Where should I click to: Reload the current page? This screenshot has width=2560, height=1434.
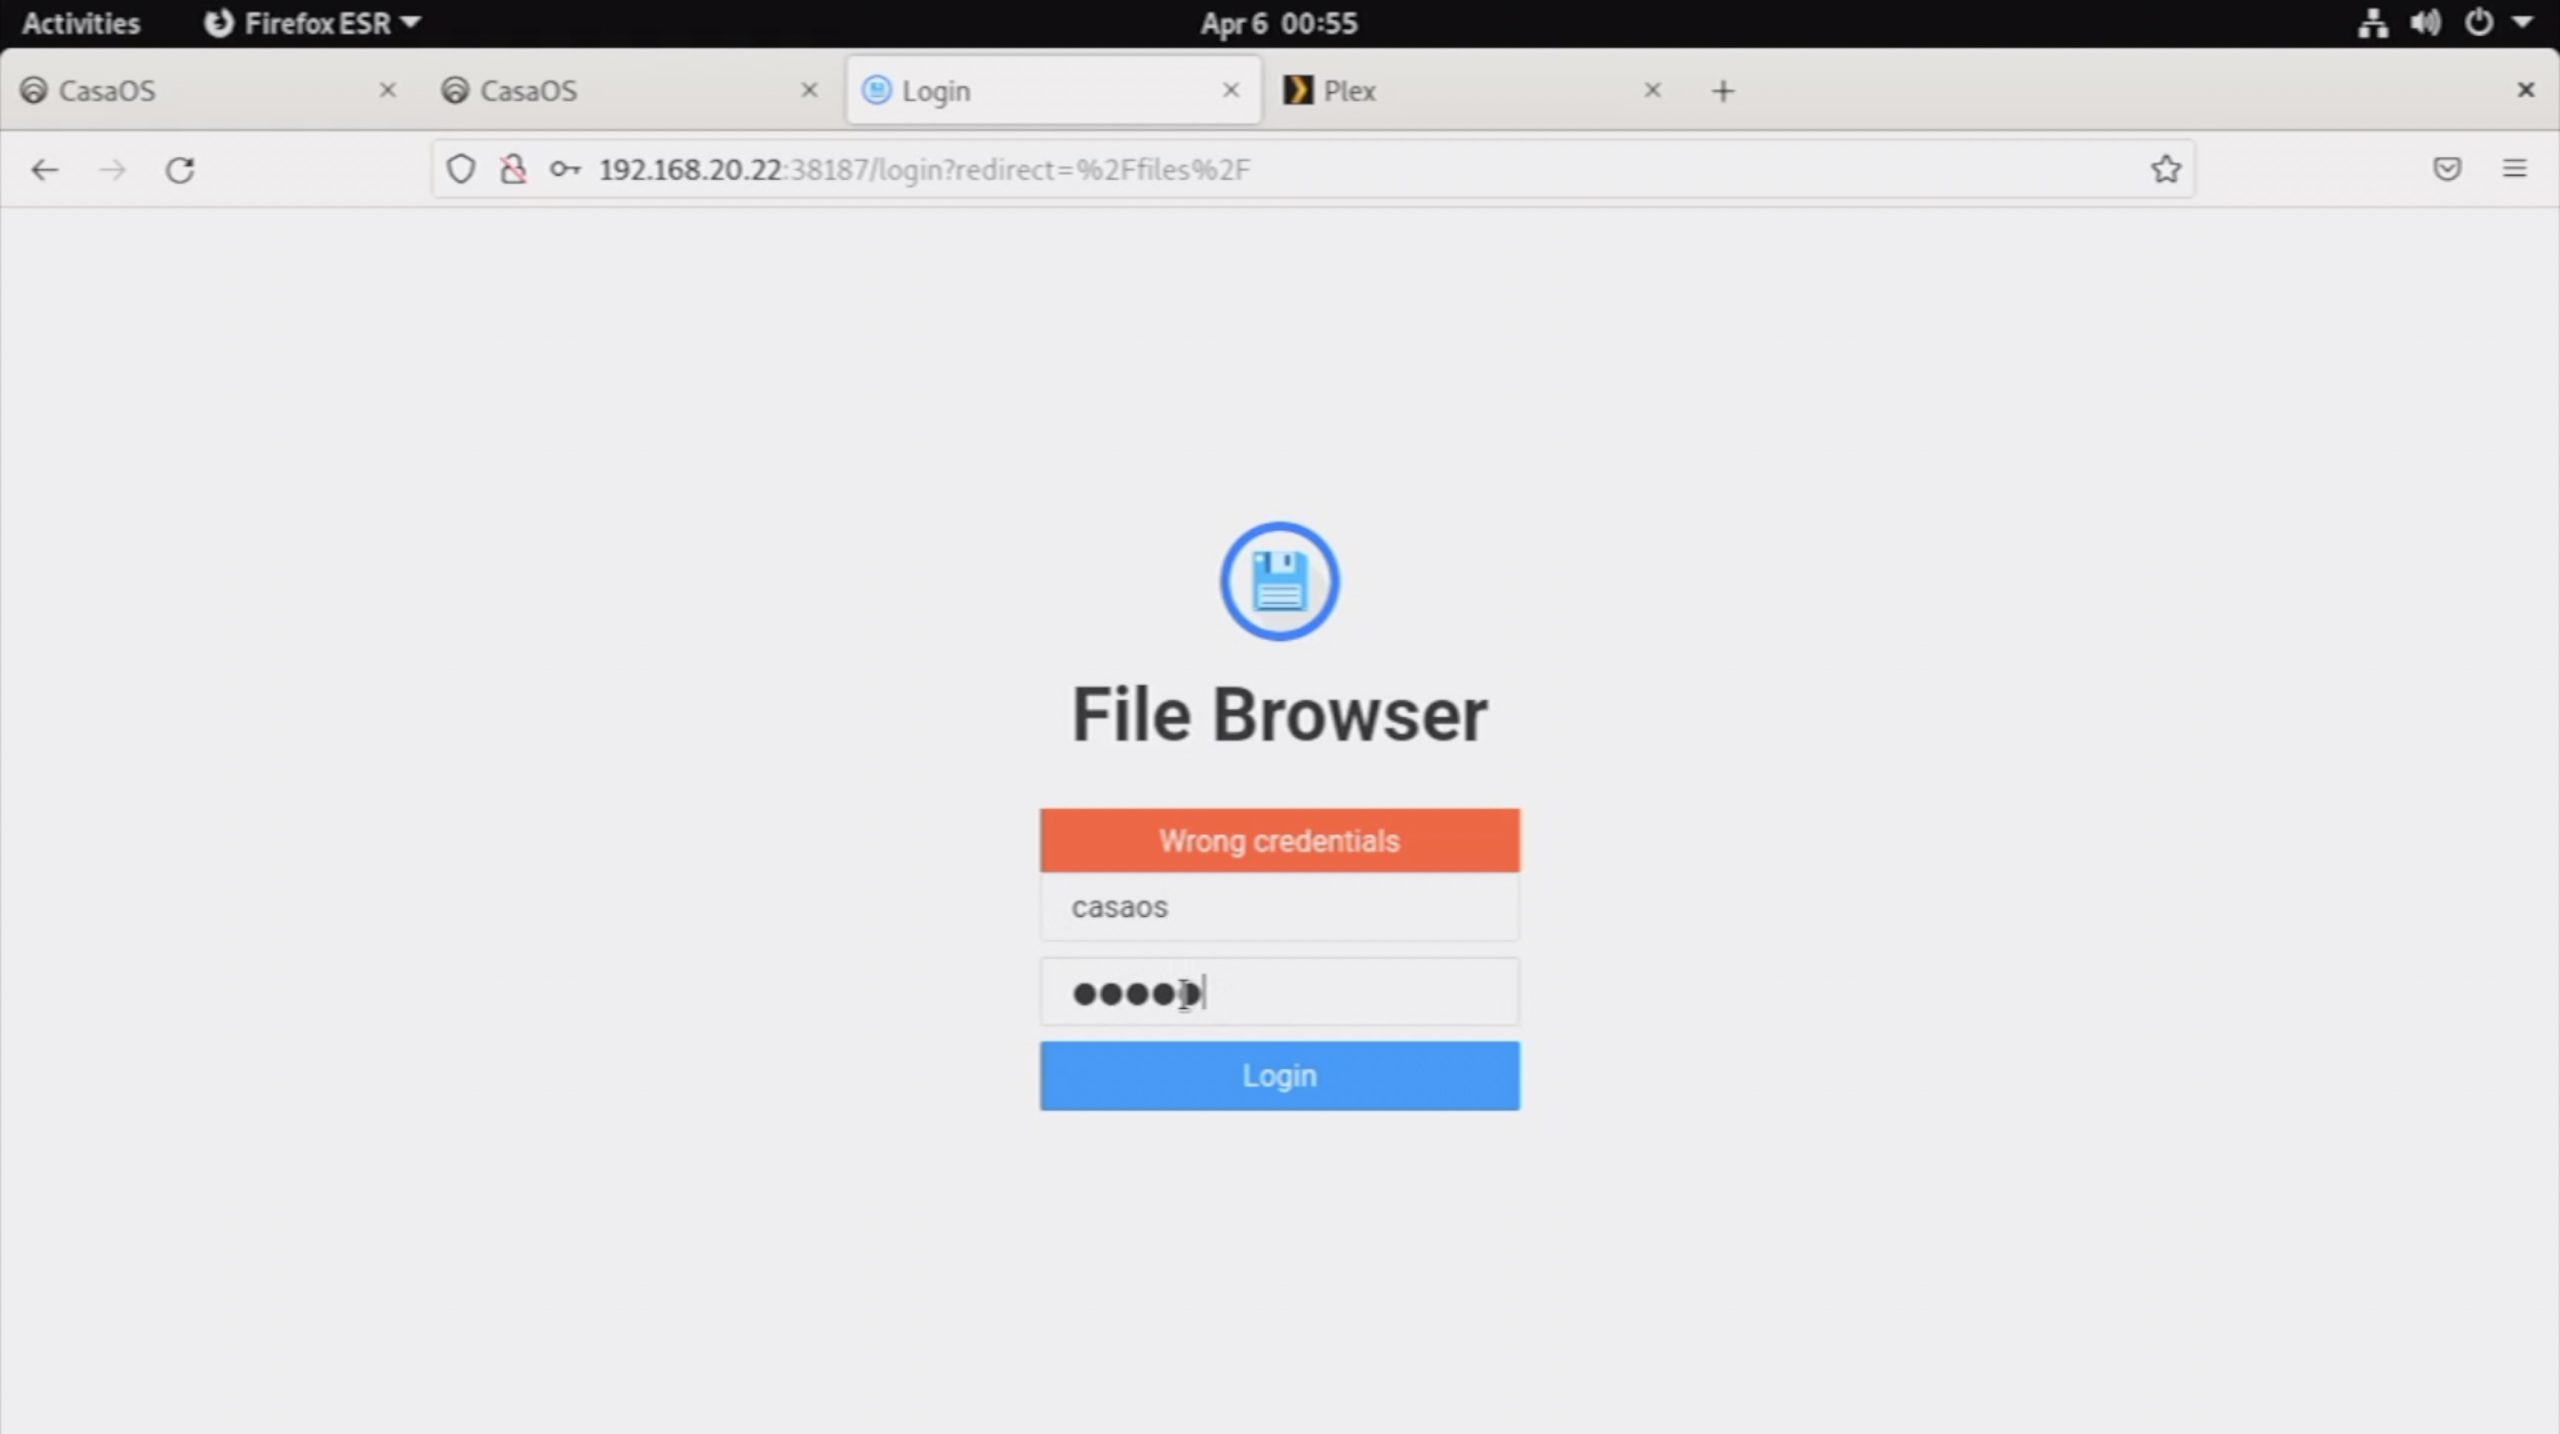click(x=180, y=170)
